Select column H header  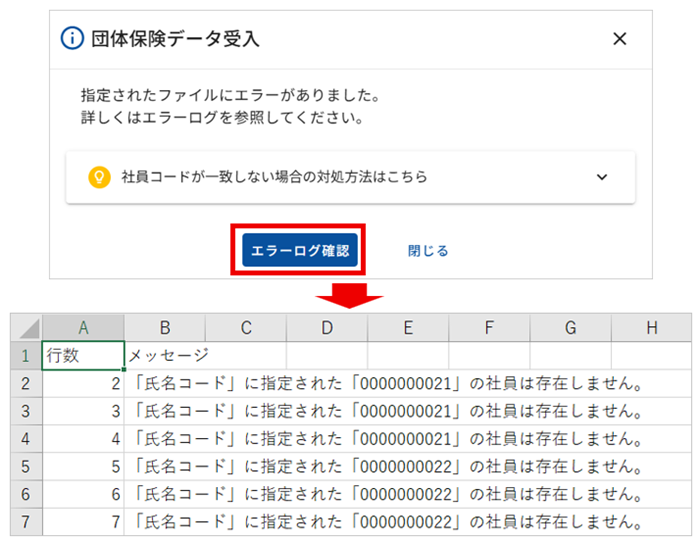pyautogui.click(x=652, y=328)
